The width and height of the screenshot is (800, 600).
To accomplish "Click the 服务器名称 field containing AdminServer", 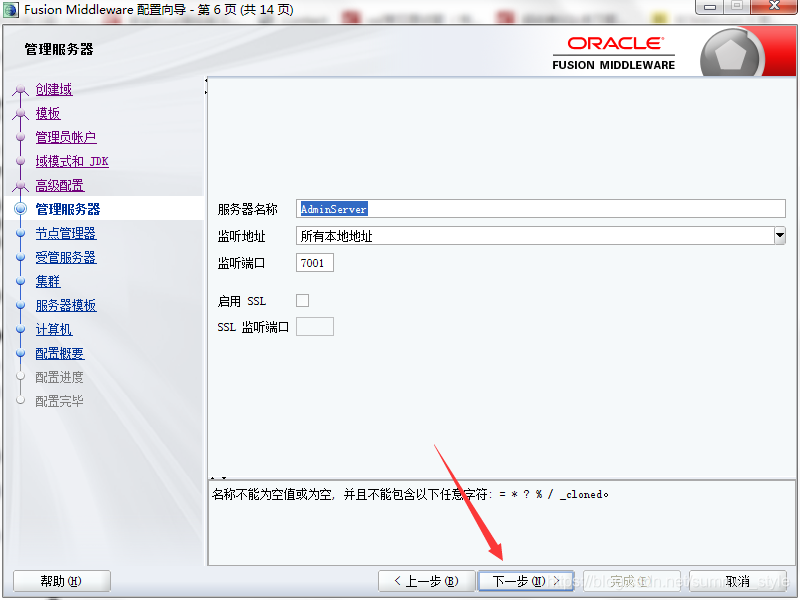I will tap(540, 209).
